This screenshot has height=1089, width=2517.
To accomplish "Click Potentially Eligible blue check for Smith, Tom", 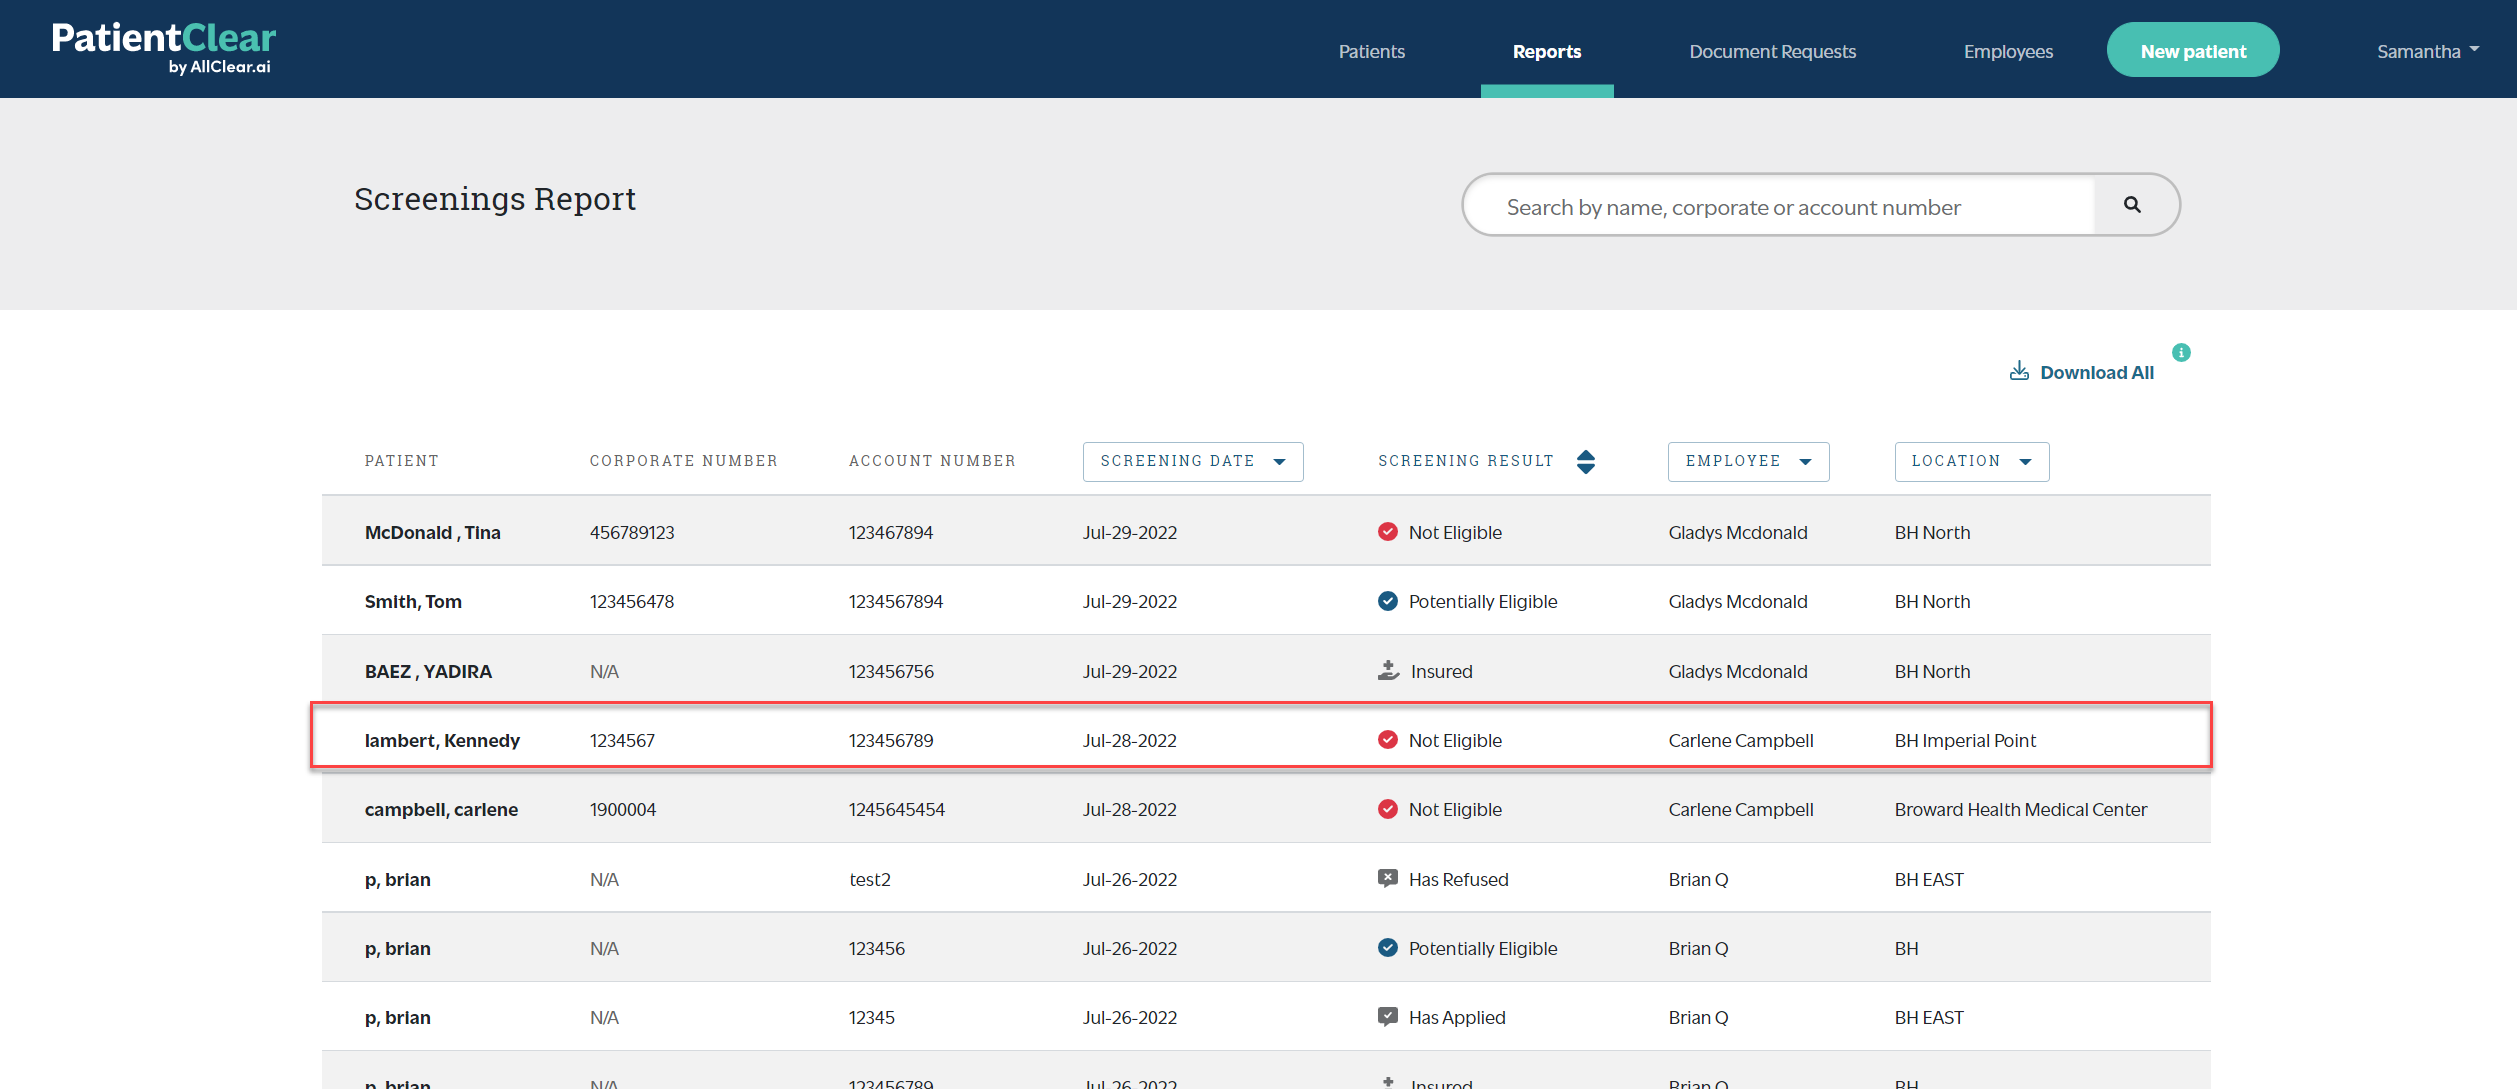I will pyautogui.click(x=1387, y=601).
